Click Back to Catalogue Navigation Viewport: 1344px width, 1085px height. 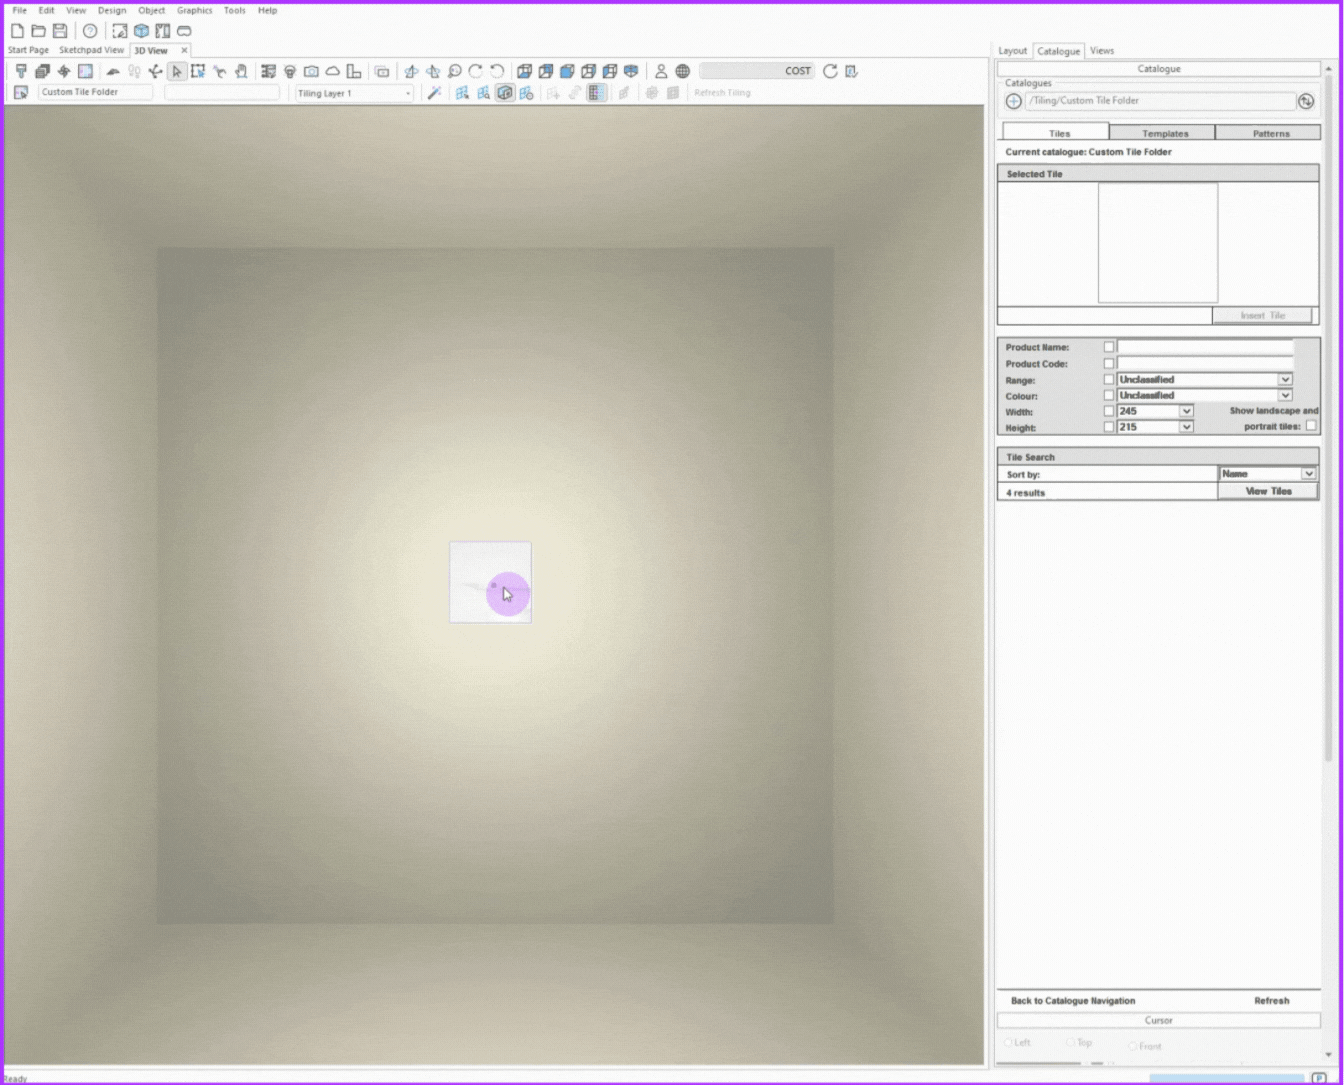coord(1072,1000)
